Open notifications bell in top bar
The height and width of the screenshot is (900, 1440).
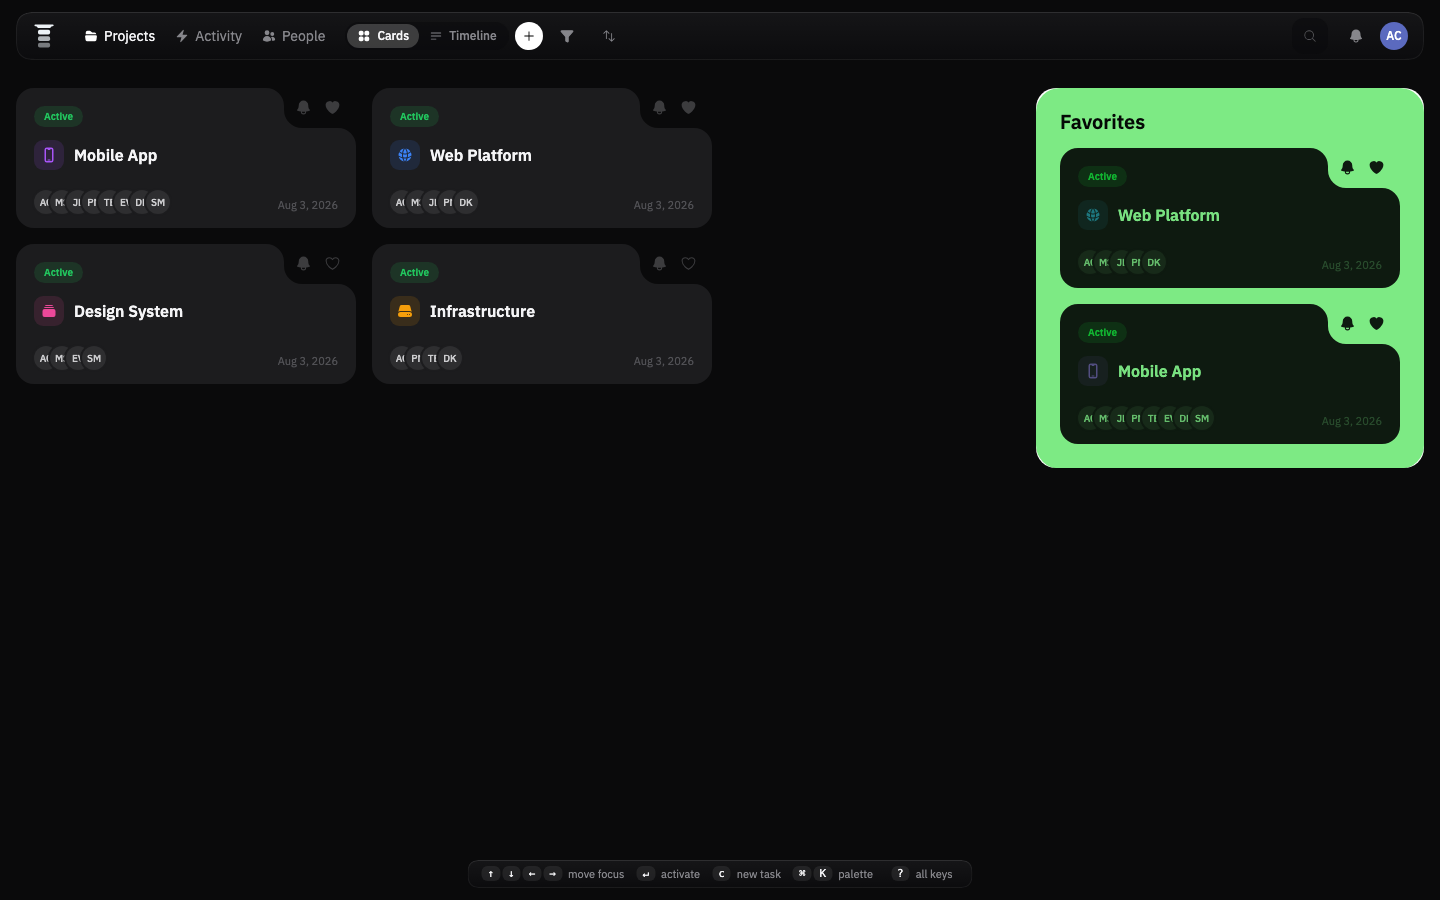pos(1356,36)
